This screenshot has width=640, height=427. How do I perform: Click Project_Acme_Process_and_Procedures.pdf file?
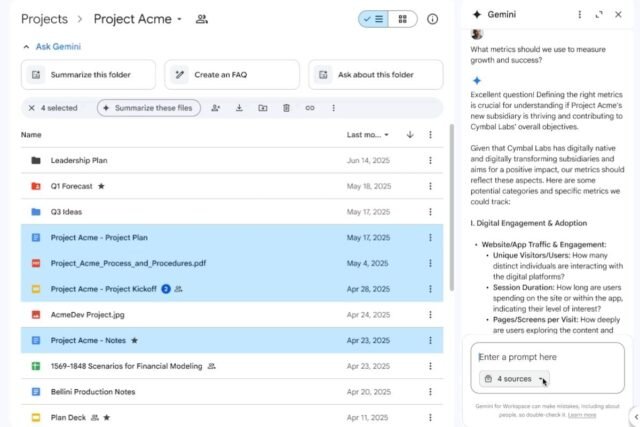click(232, 263)
